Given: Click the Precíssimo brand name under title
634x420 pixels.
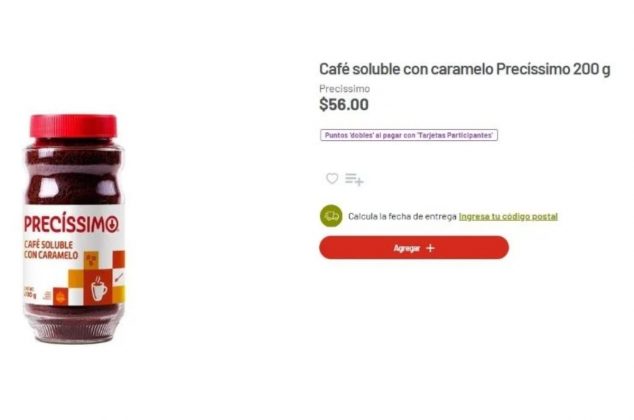Looking at the screenshot, I should pos(344,89).
